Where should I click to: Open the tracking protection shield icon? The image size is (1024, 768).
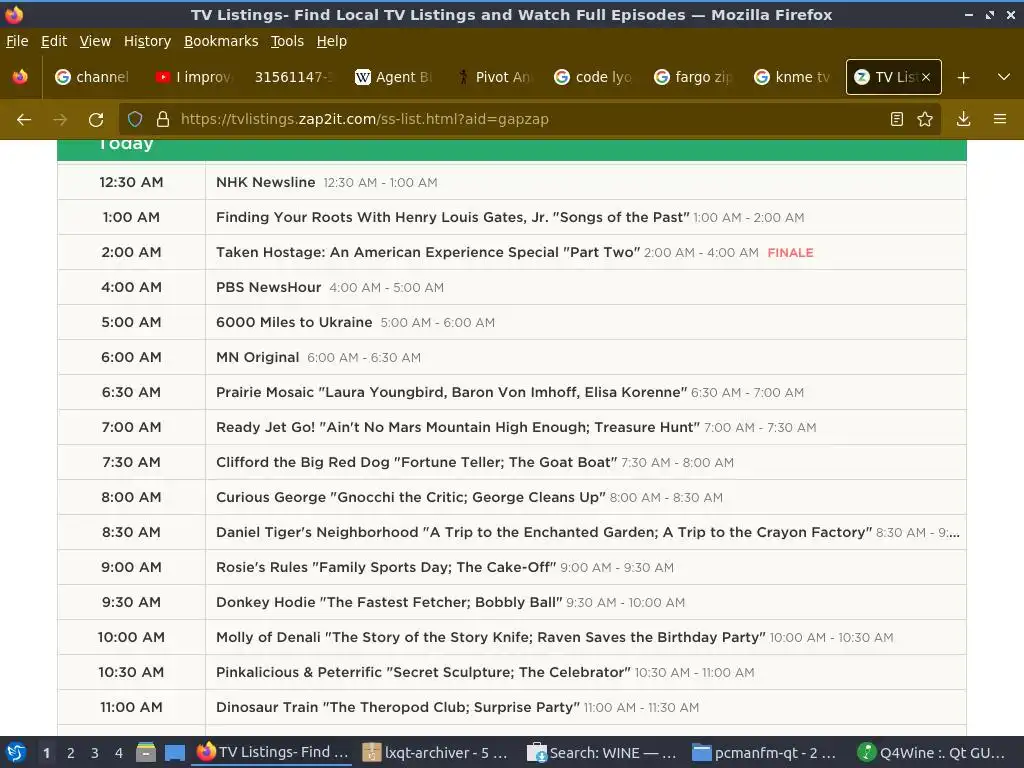tap(135, 119)
